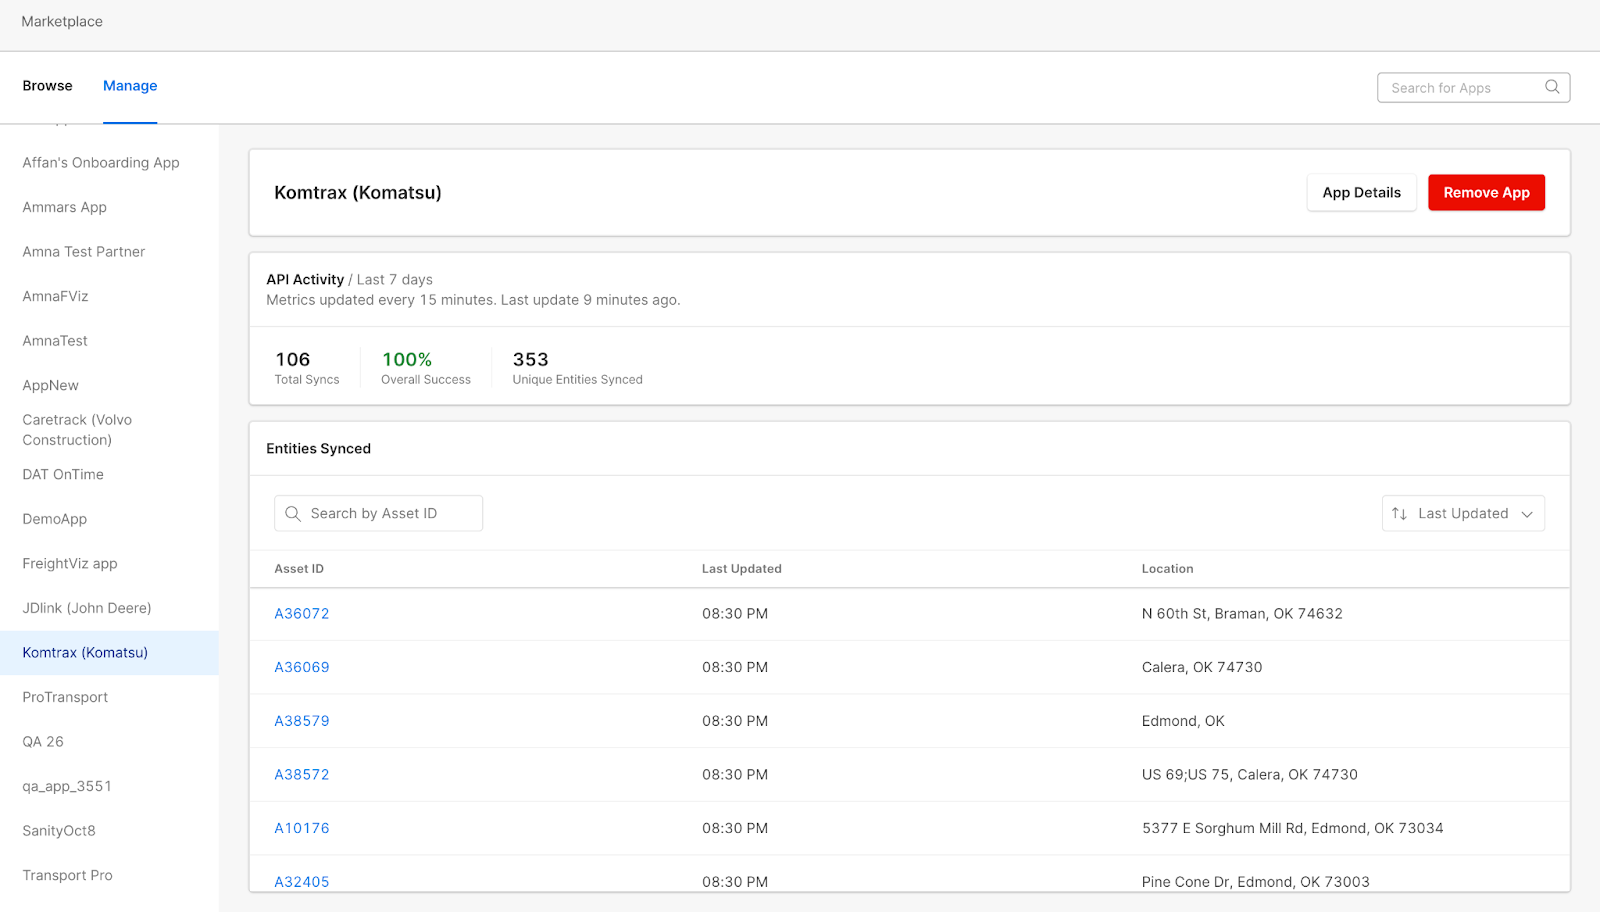Click location 5377 E Sorghum Mill Rd
The width and height of the screenshot is (1600, 912).
click(1293, 828)
